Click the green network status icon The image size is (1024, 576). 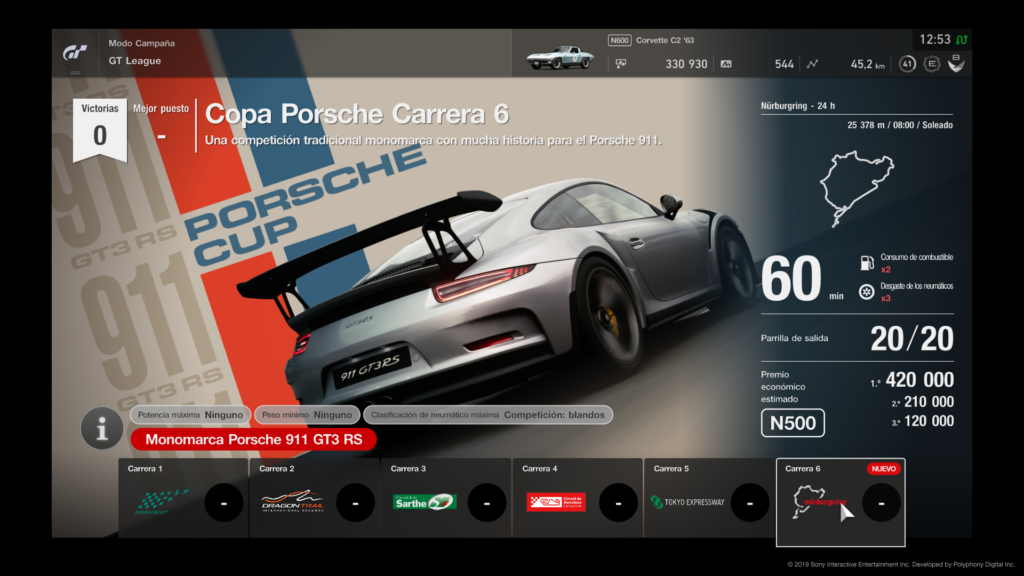click(961, 40)
